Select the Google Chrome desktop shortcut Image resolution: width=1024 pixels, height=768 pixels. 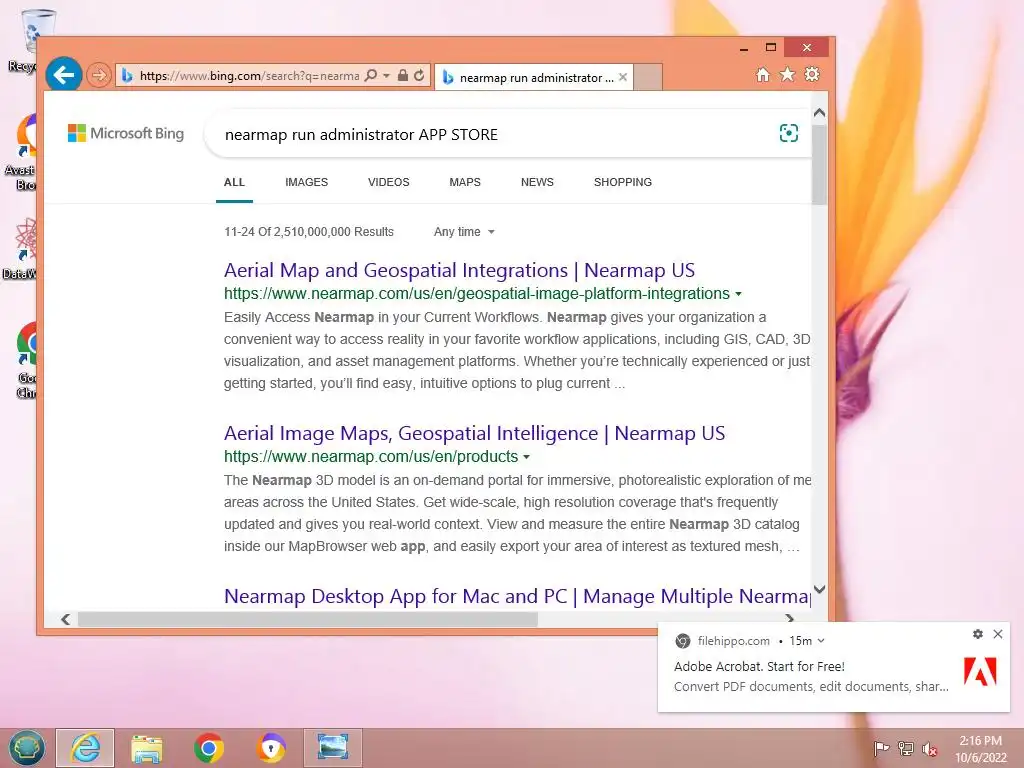click(x=26, y=360)
